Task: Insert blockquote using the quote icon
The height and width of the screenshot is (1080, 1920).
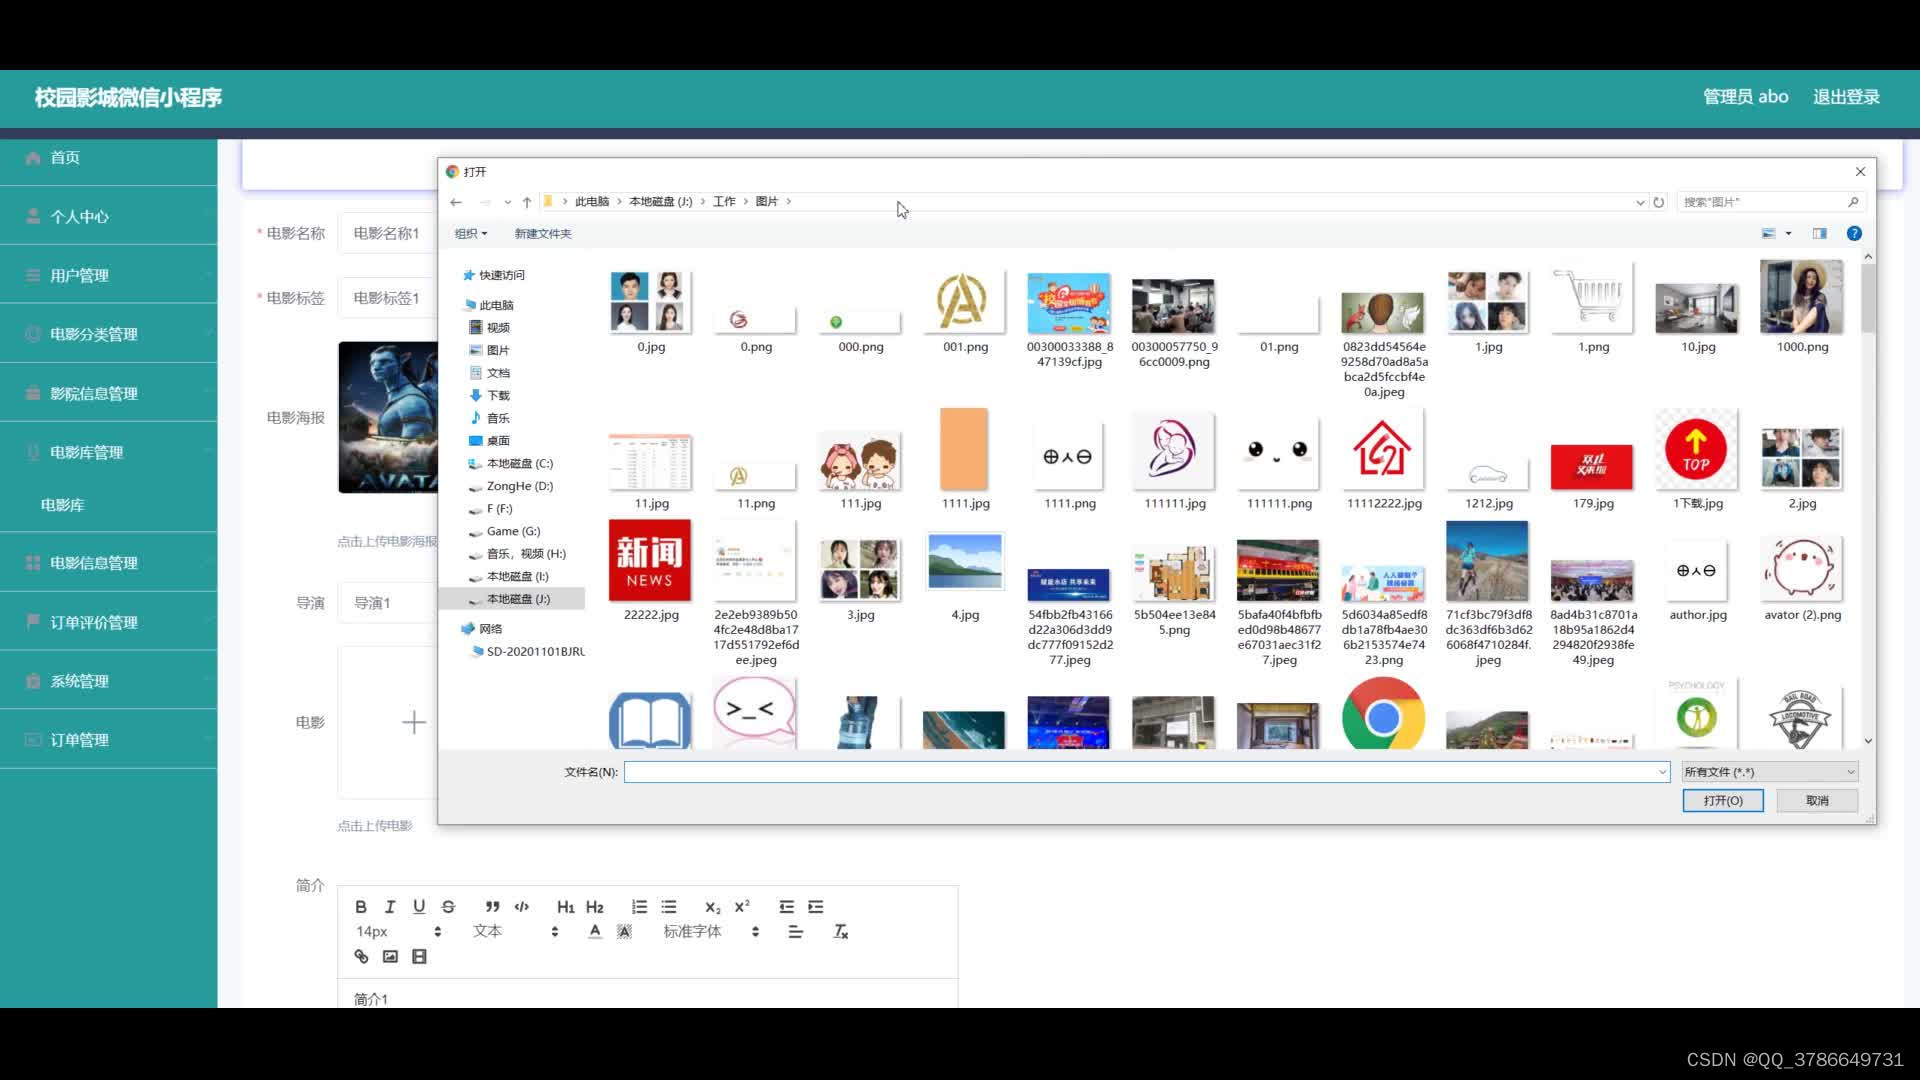Action: 492,907
